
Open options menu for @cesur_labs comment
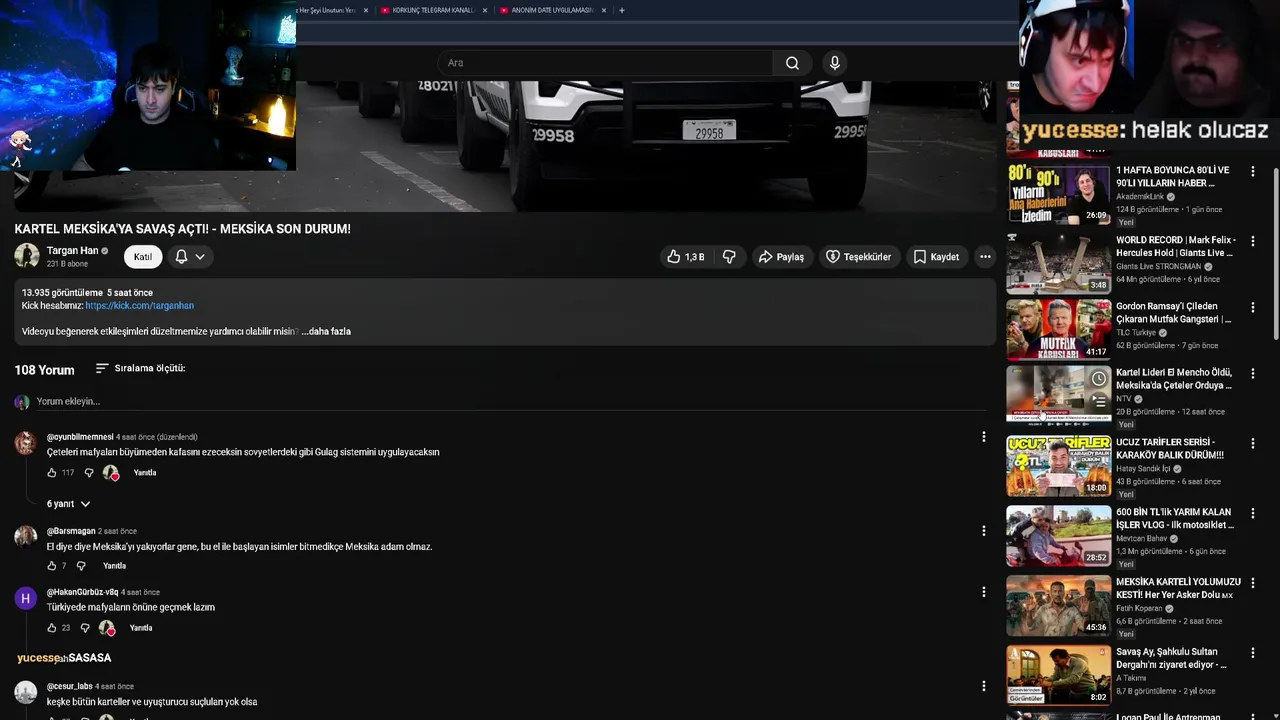(983, 686)
